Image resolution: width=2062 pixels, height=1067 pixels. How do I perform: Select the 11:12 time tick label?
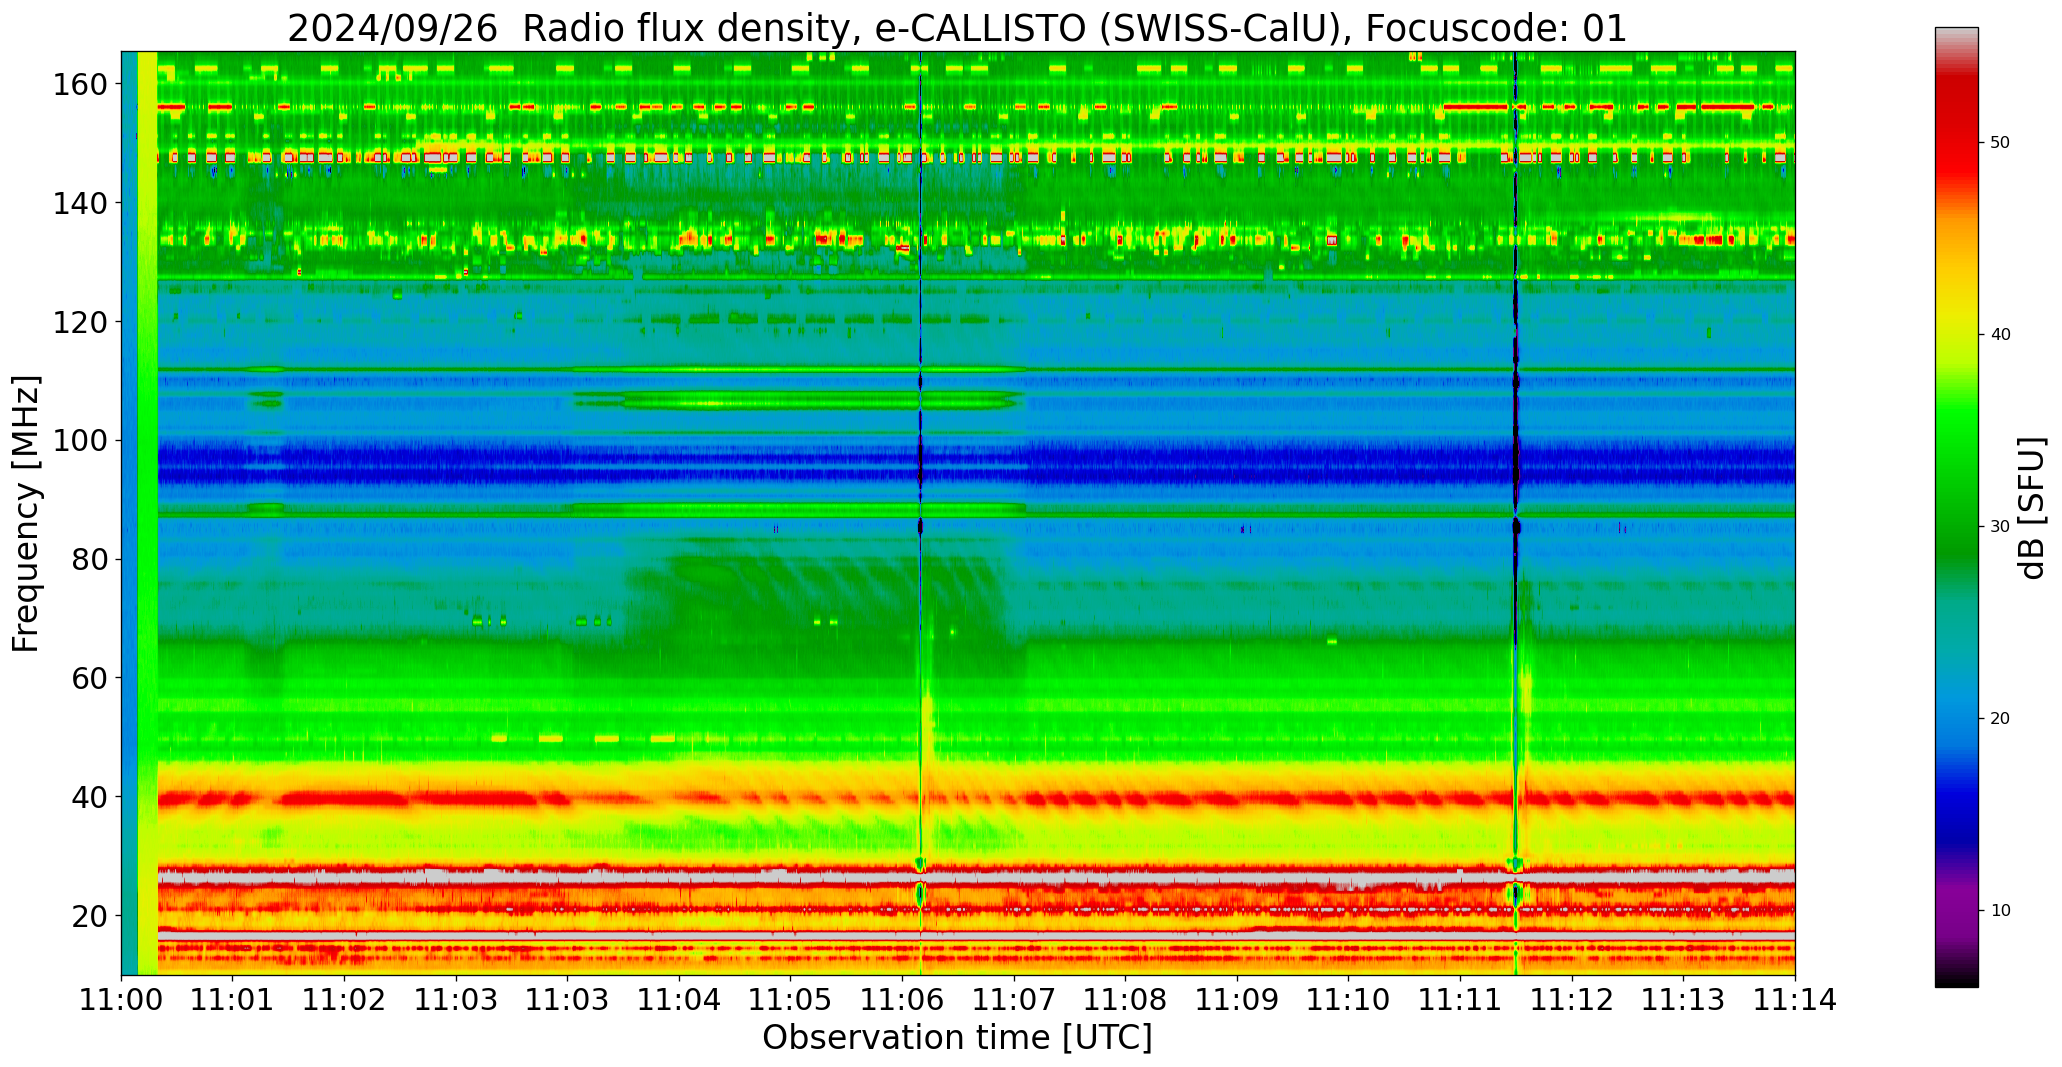click(x=1572, y=1000)
